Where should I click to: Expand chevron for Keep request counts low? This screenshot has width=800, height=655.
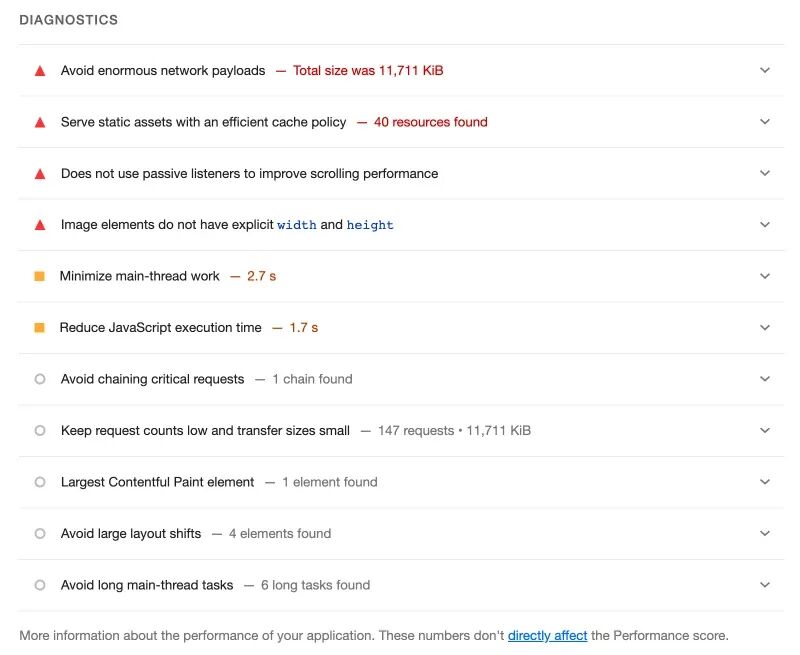coord(765,431)
